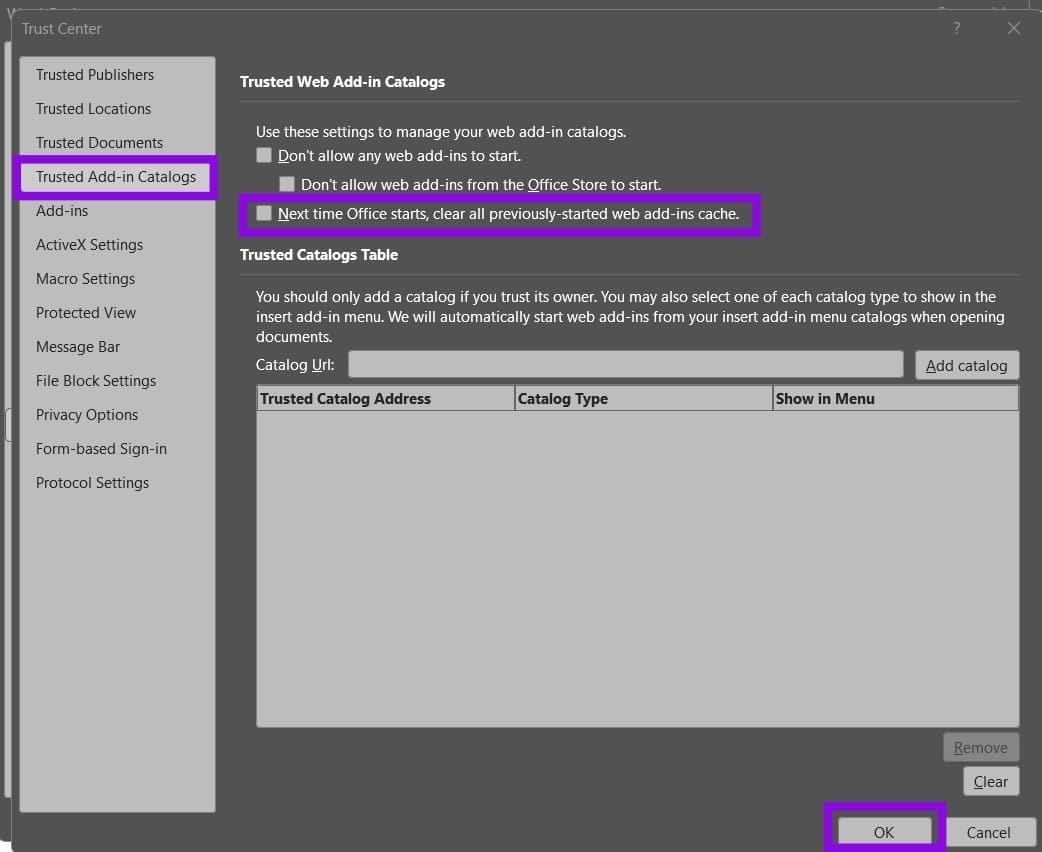Go to Macro Settings
The image size is (1042, 852).
[x=86, y=278]
